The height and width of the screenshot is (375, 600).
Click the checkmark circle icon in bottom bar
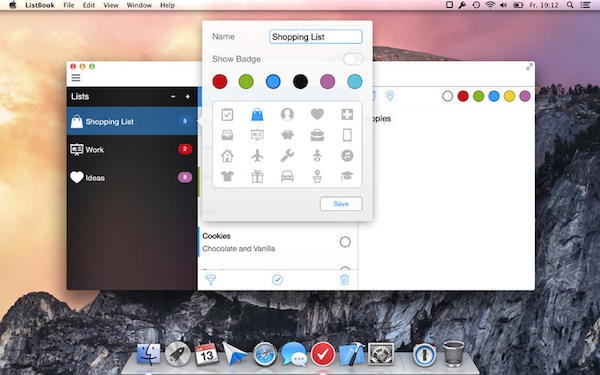[x=277, y=280]
